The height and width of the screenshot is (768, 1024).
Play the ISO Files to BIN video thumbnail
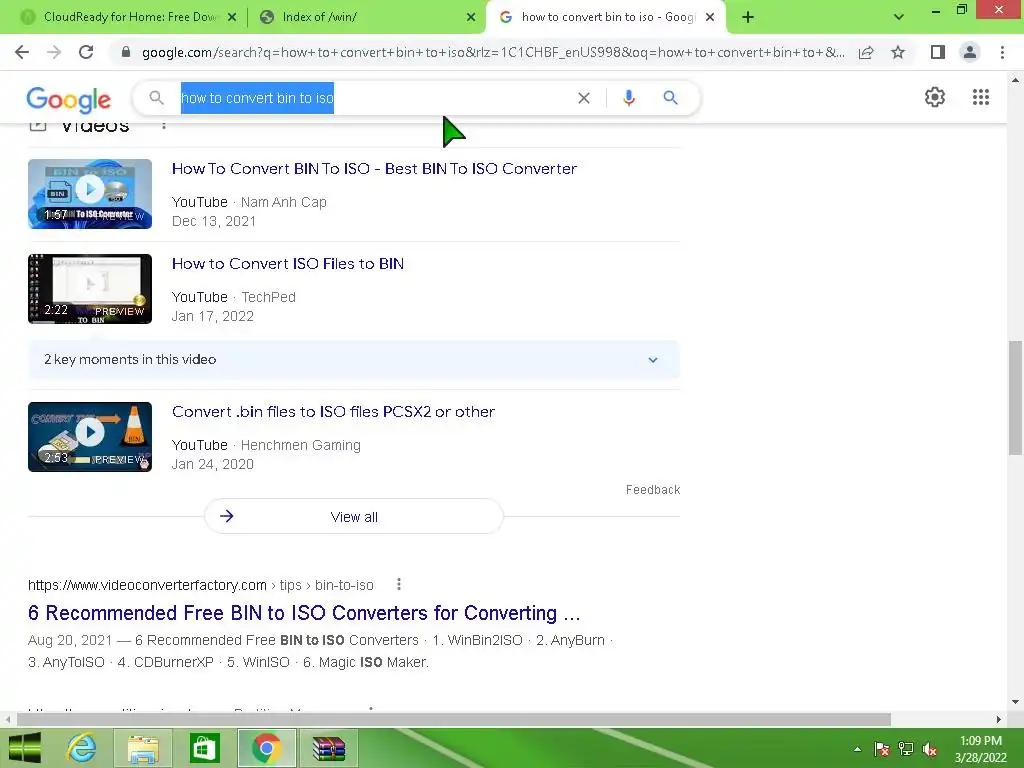90,289
